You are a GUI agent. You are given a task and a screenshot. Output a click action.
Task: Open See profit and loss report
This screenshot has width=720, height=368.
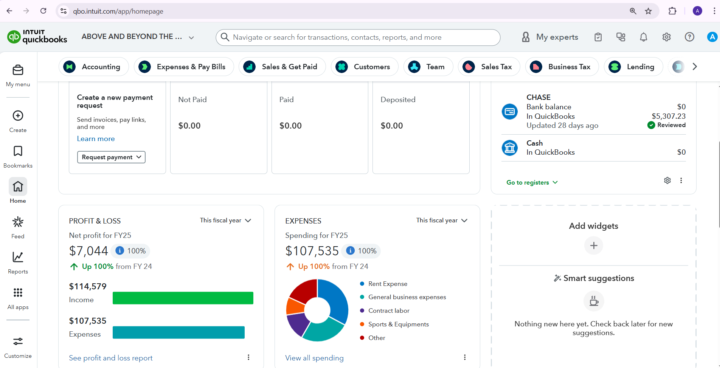point(111,358)
